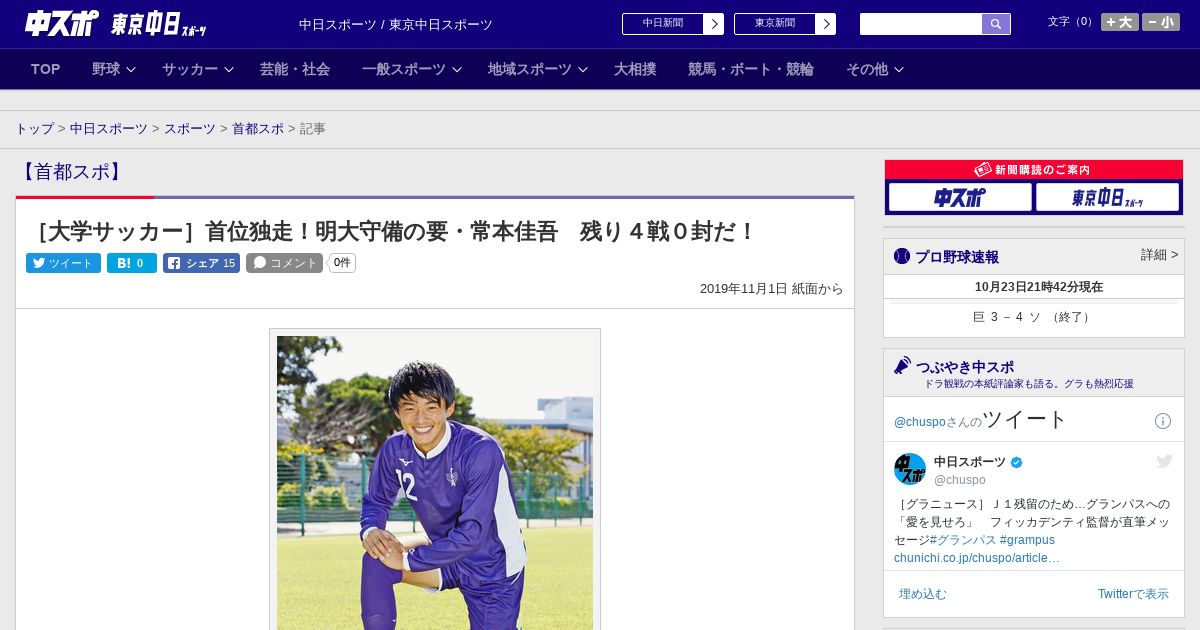The image size is (1200, 630).
Task: Click the 中スポ logo in header
Action: coord(61,23)
